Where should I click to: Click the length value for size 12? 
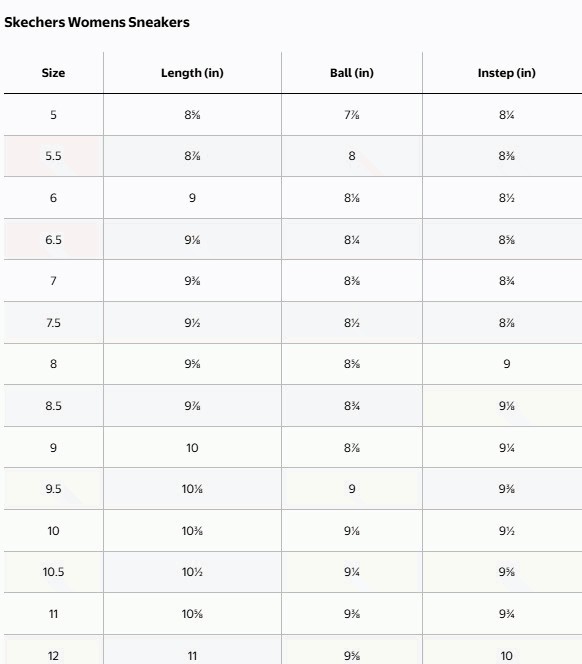tap(192, 656)
